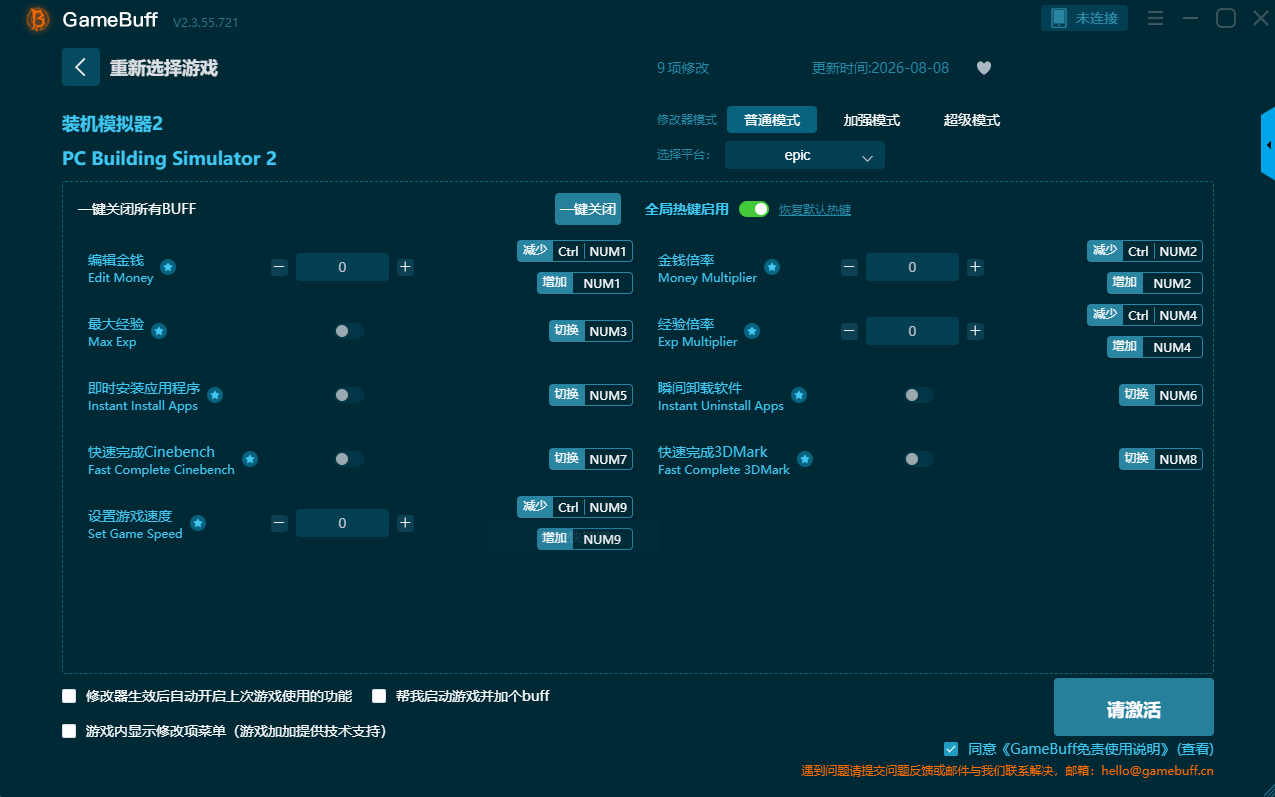Click the GameBuff logo icon
Screen dimensions: 1275x797
coord(38,19)
